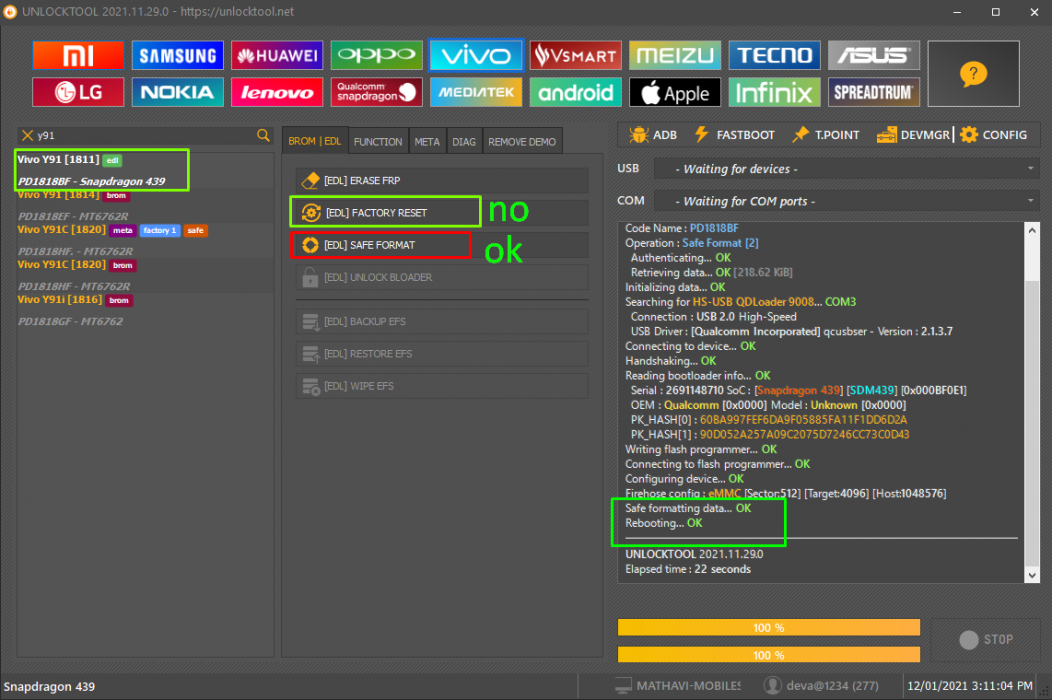
Task: Choose the Samsung brand tile
Action: click(177, 55)
